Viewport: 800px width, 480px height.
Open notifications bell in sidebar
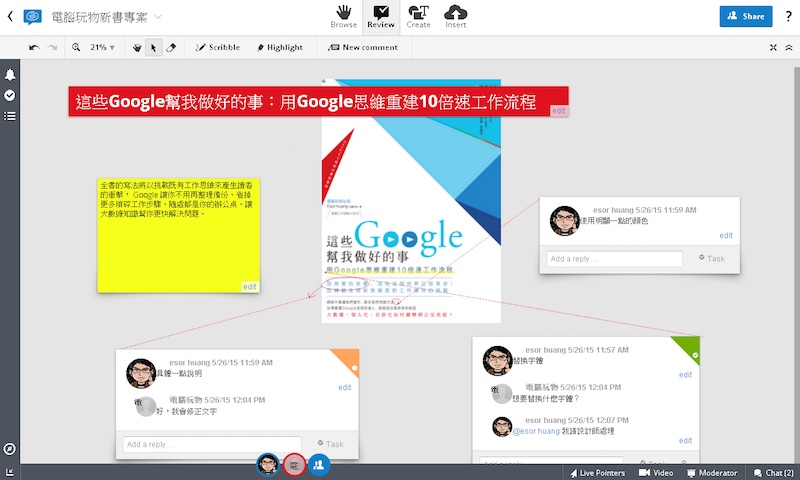[x=10, y=75]
